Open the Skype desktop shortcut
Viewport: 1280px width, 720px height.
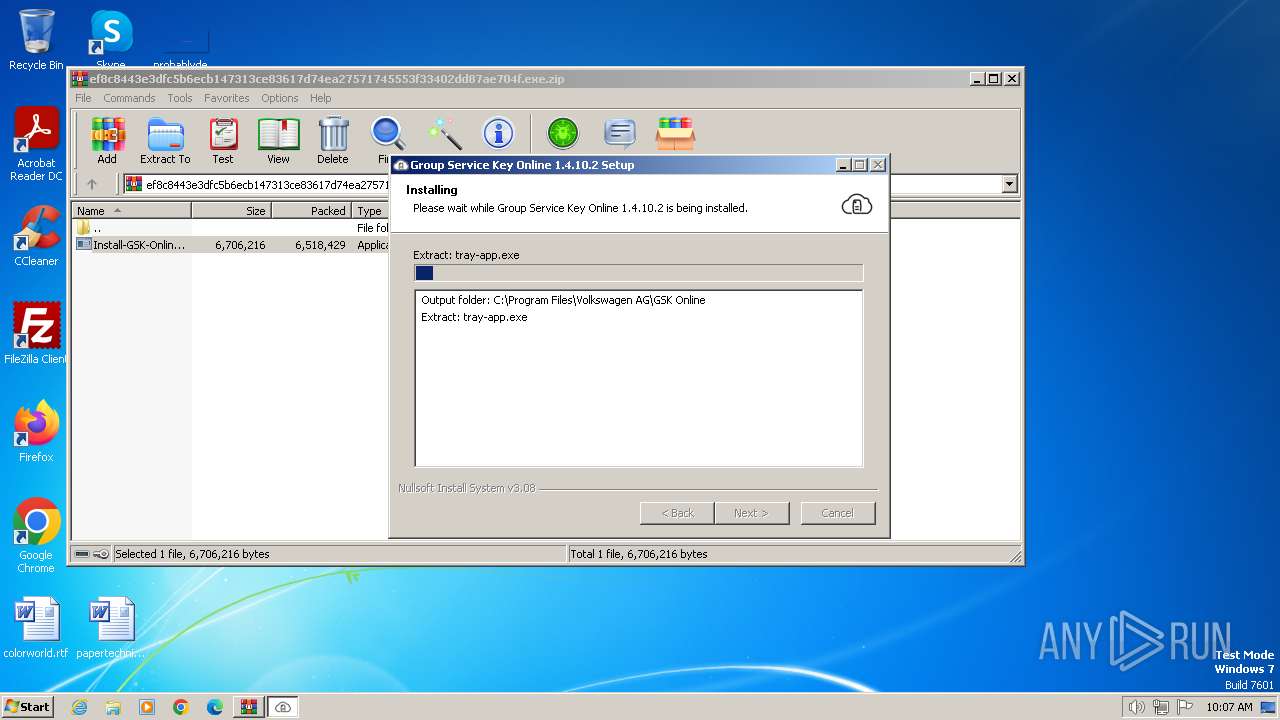pyautogui.click(x=110, y=40)
